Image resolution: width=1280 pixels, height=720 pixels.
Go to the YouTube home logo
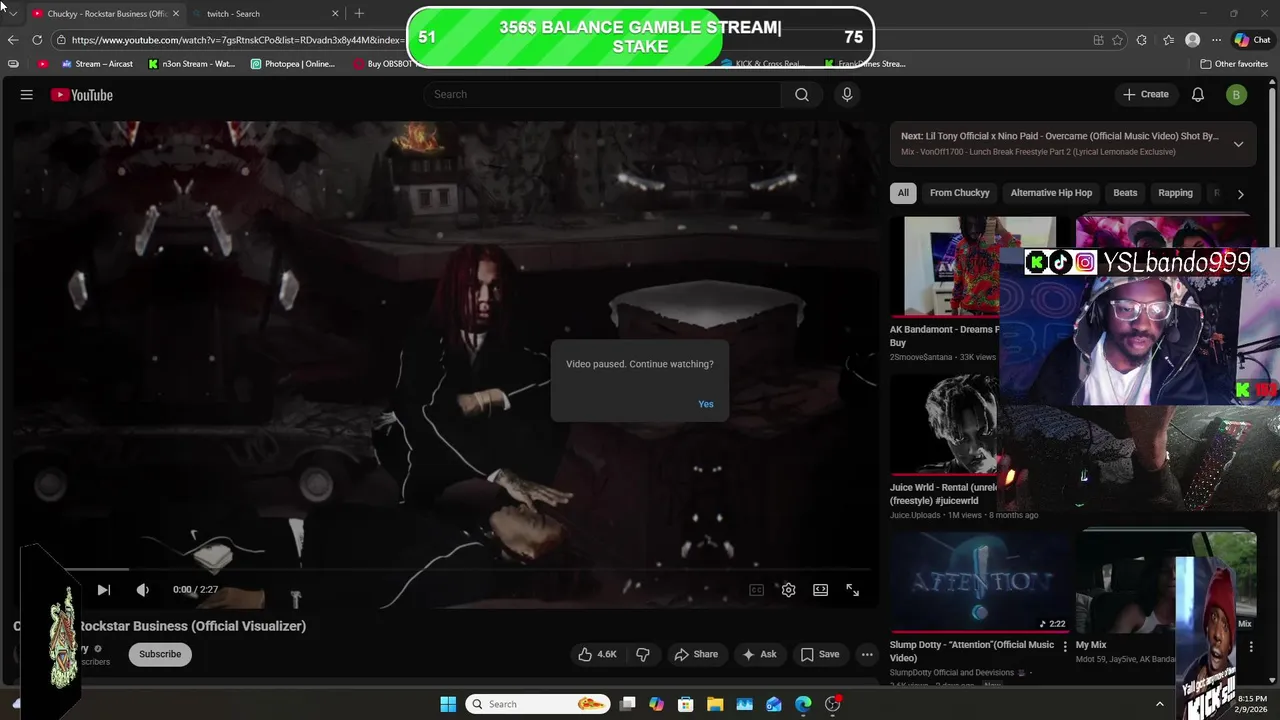click(x=82, y=95)
